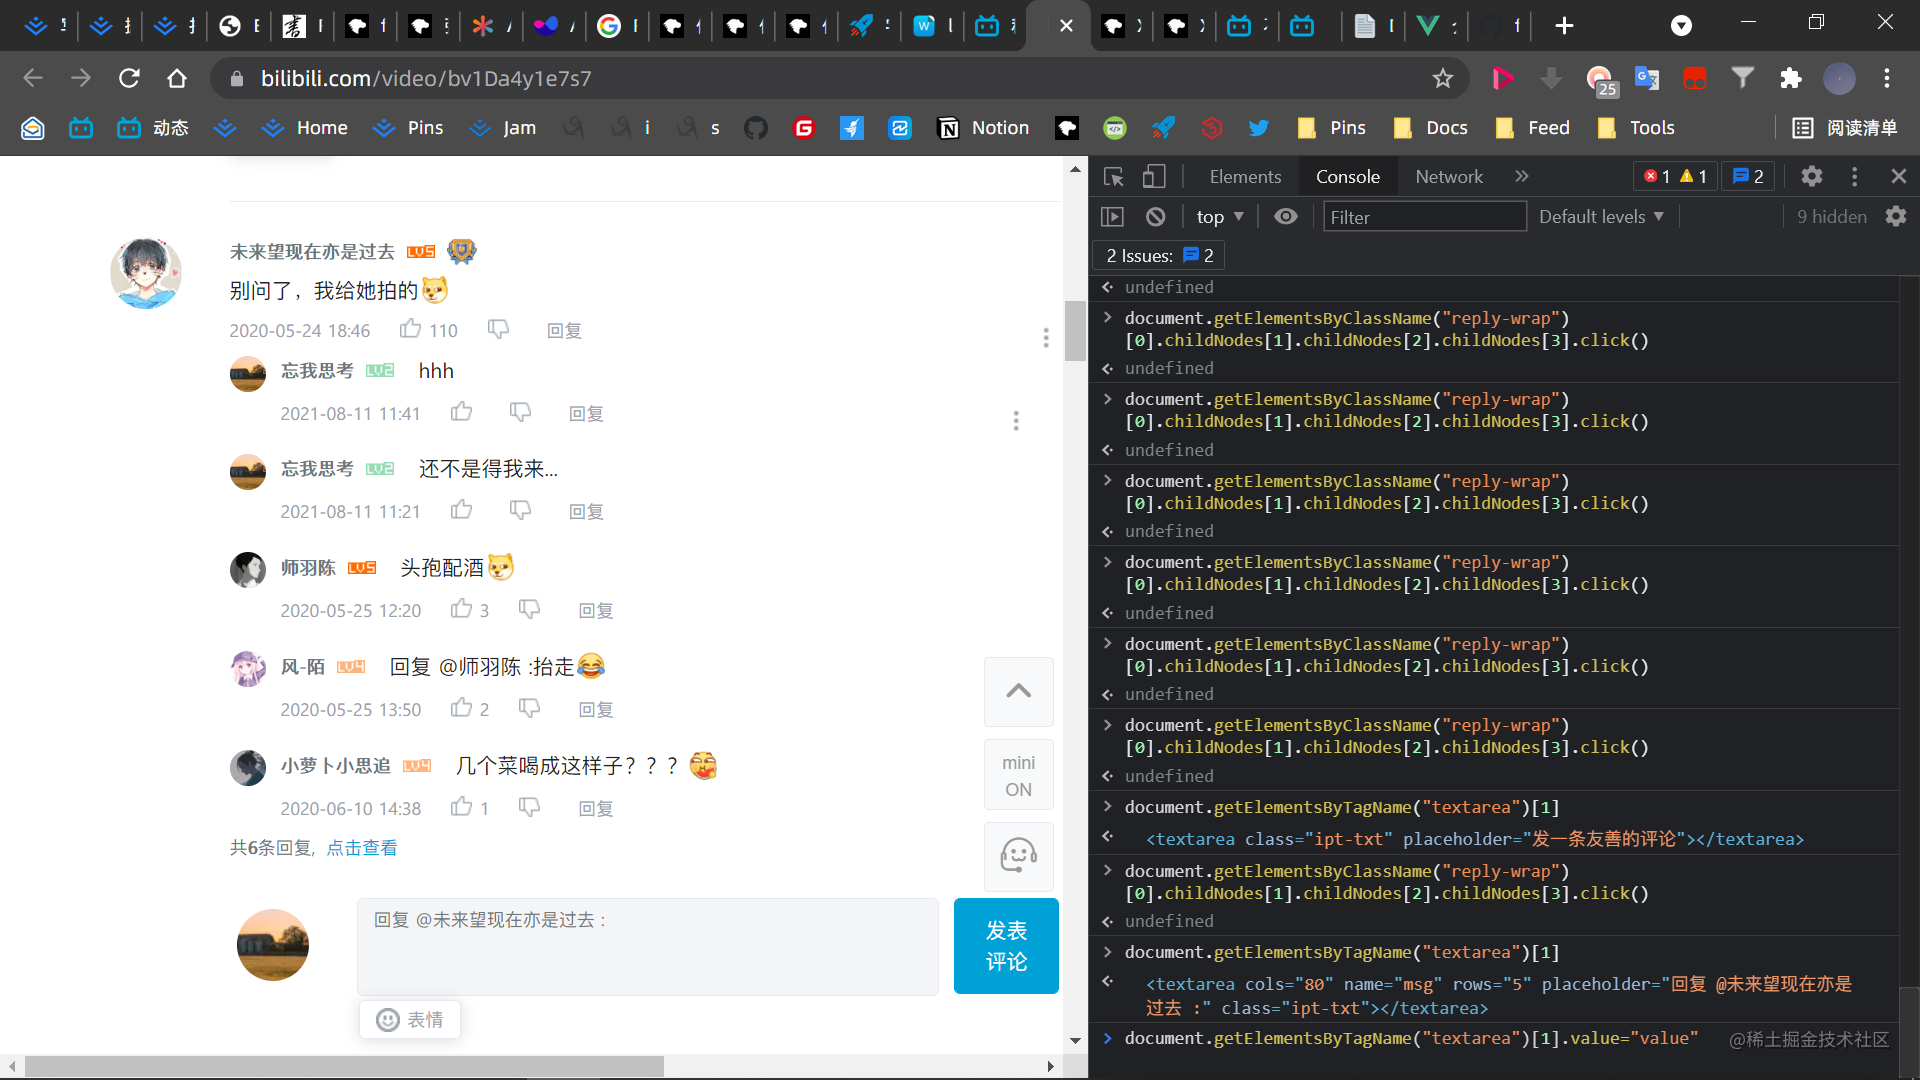1920x1080 pixels.
Task: Open DevTools settings gear icon
Action: (1811, 177)
